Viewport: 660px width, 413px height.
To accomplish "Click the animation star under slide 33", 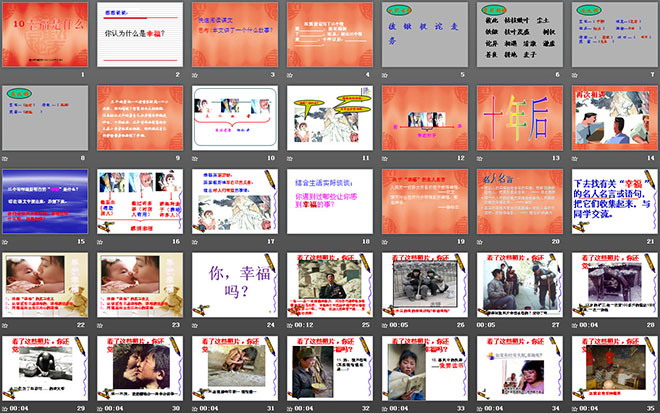I will pyautogui.click(x=385, y=409).
